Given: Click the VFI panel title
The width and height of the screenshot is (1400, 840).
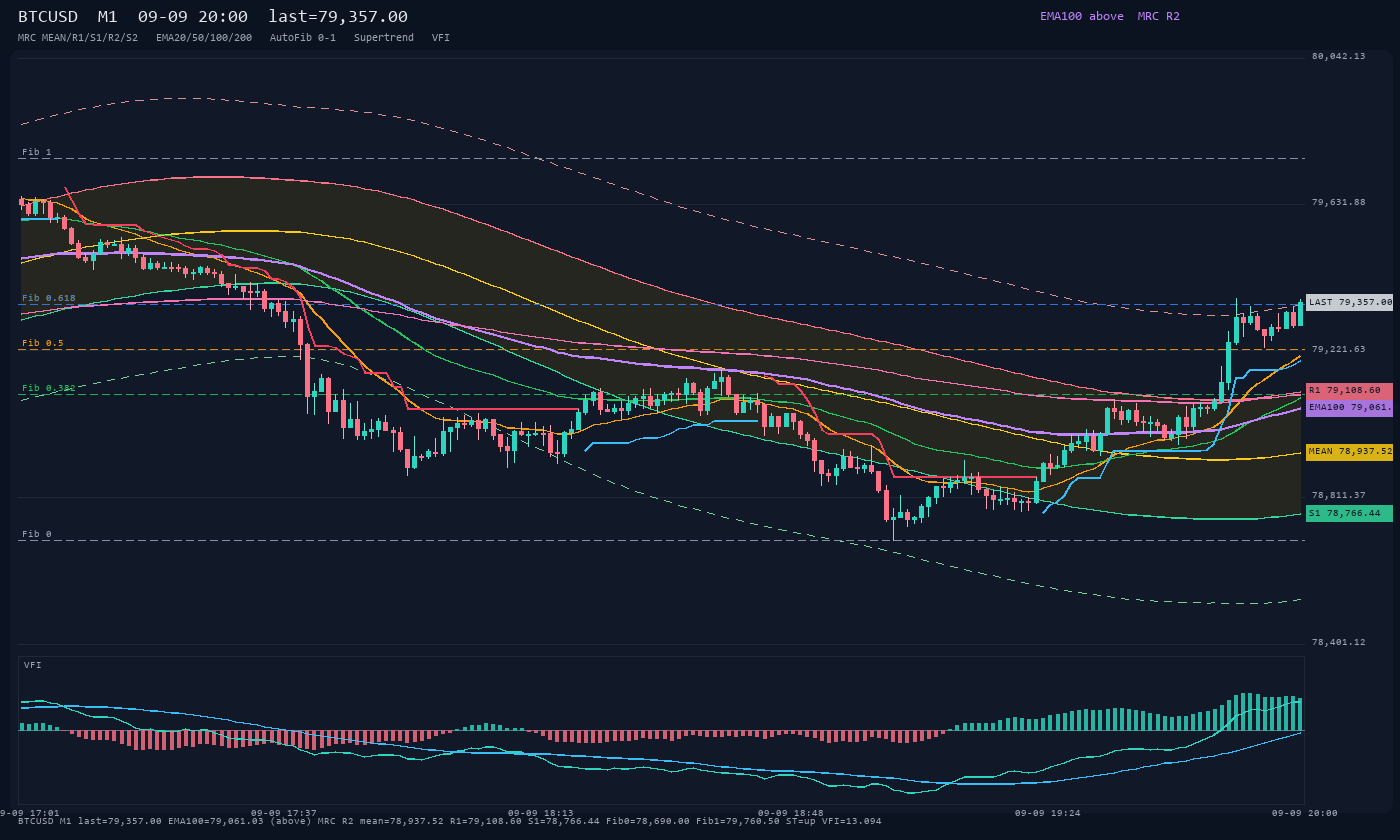Looking at the screenshot, I should point(33,665).
